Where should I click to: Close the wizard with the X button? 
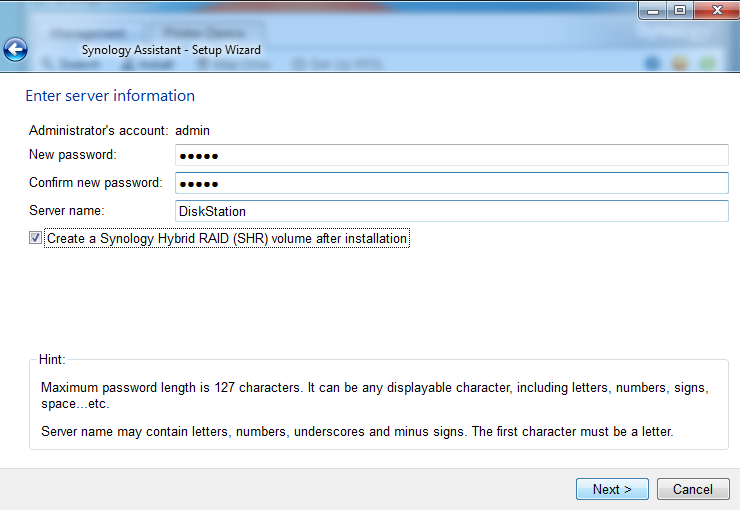point(717,10)
